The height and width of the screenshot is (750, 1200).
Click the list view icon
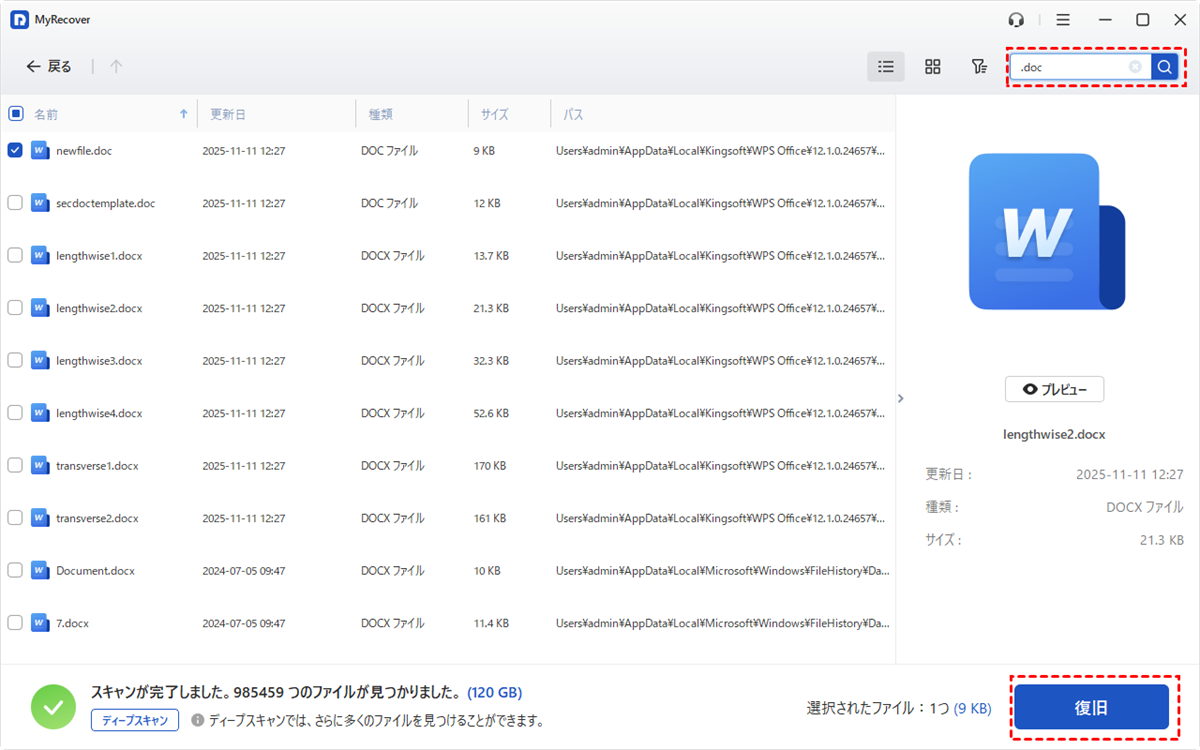pos(885,67)
